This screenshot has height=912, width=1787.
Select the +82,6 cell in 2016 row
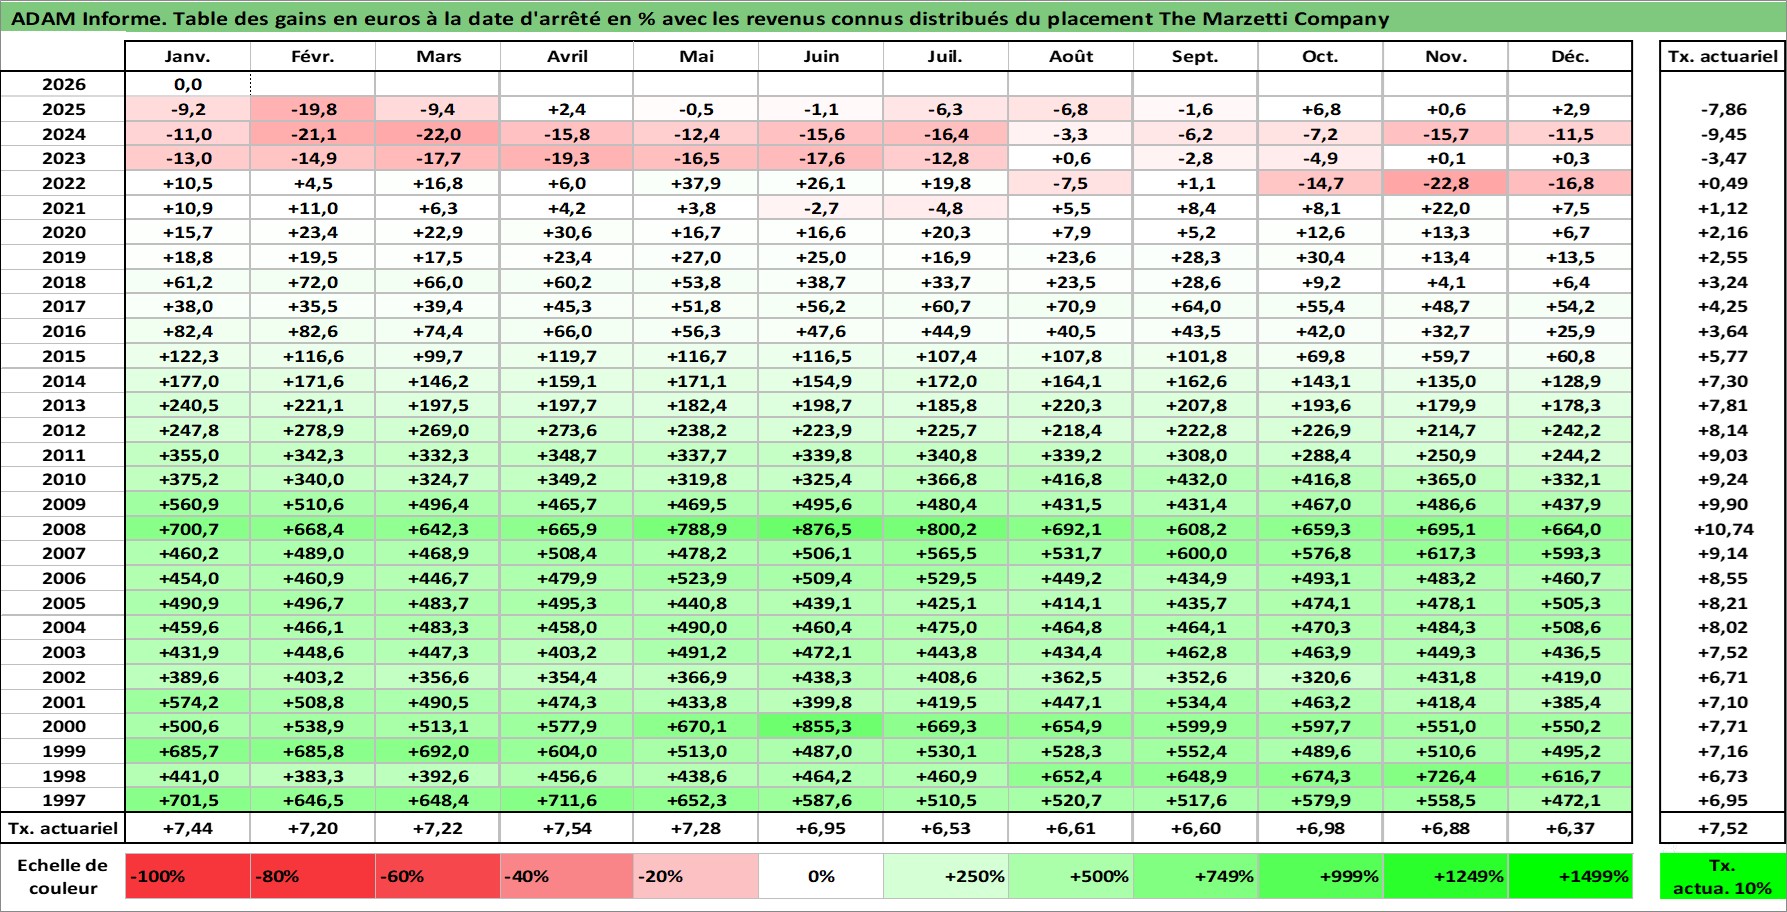click(x=313, y=331)
